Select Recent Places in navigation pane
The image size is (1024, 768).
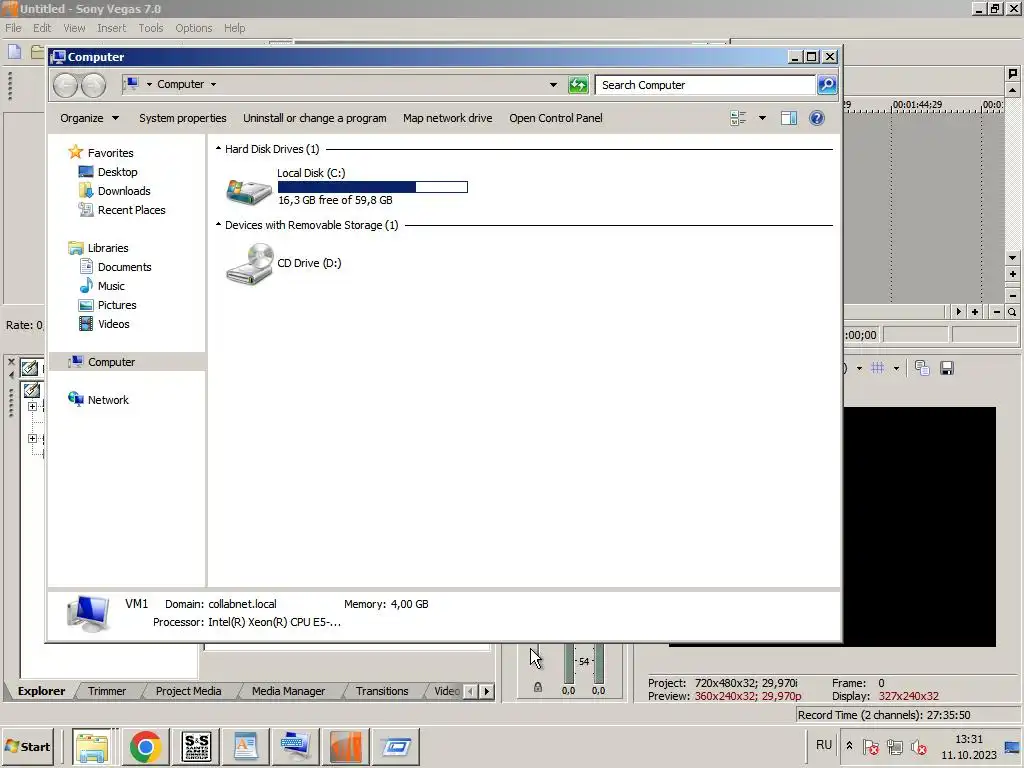click(131, 210)
